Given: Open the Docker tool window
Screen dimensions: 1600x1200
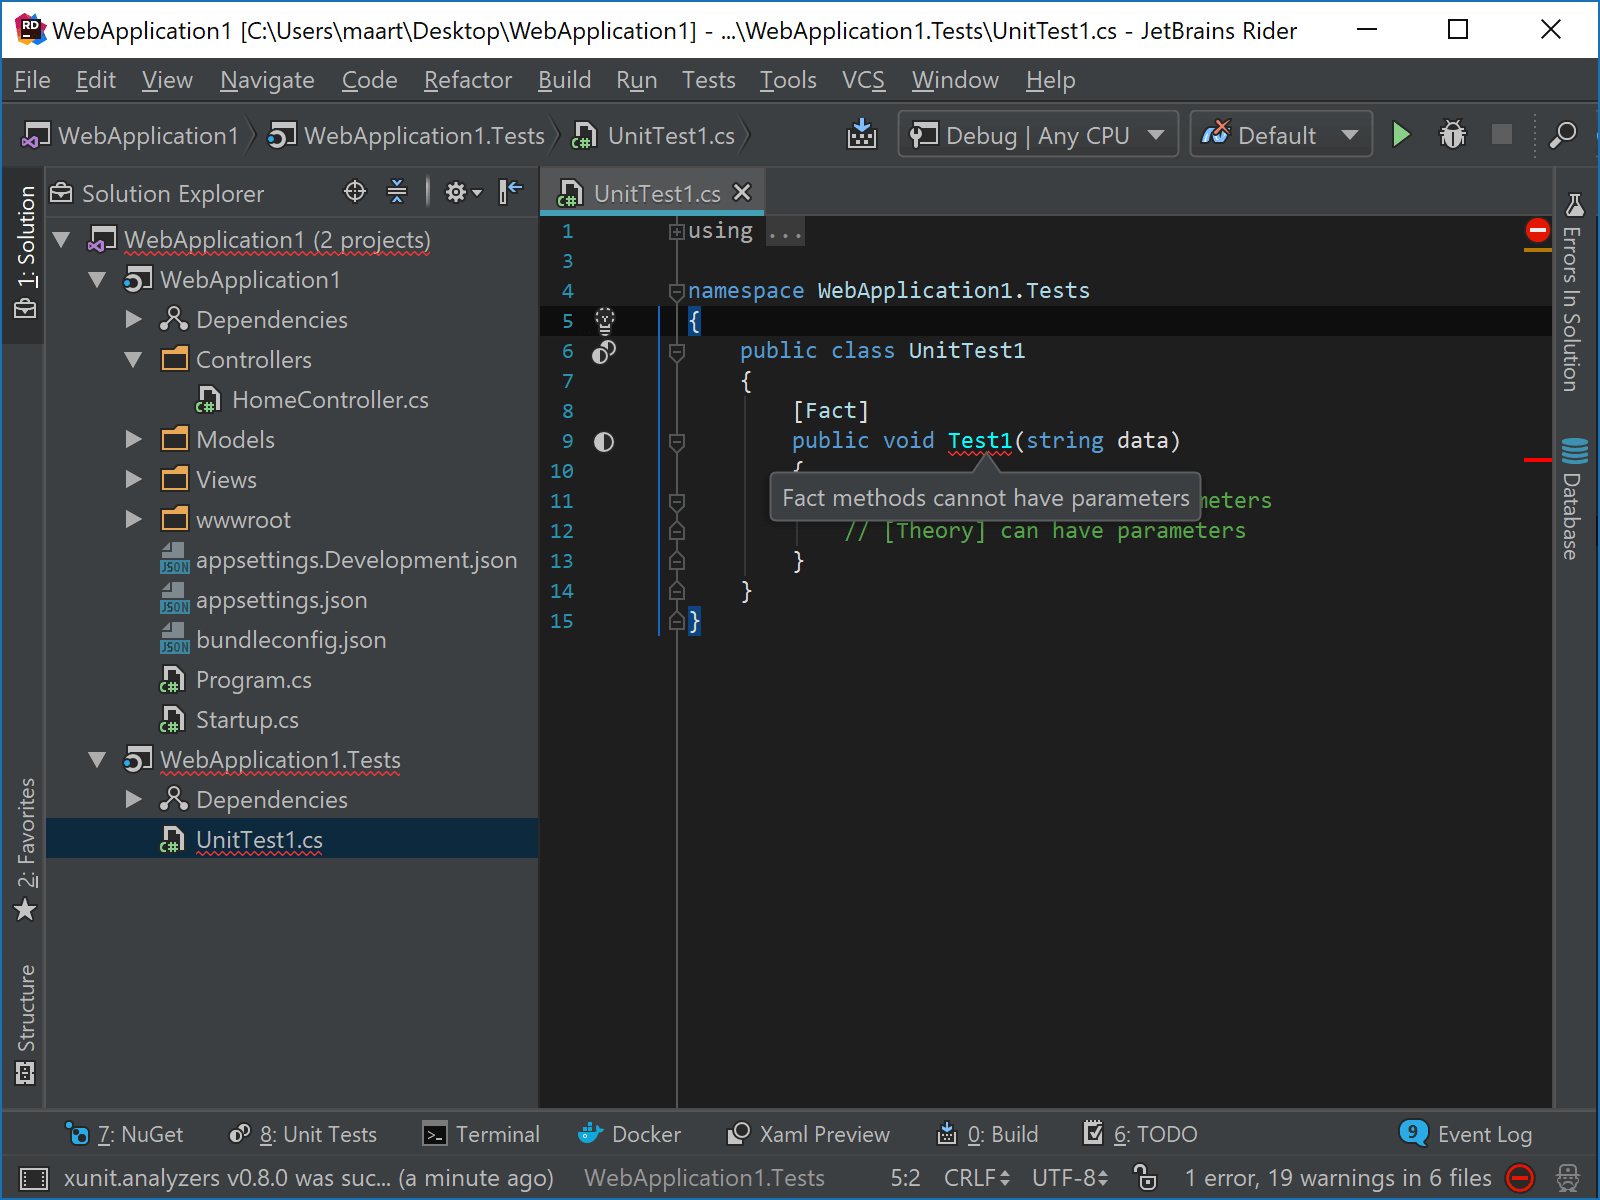Looking at the screenshot, I should tap(630, 1134).
